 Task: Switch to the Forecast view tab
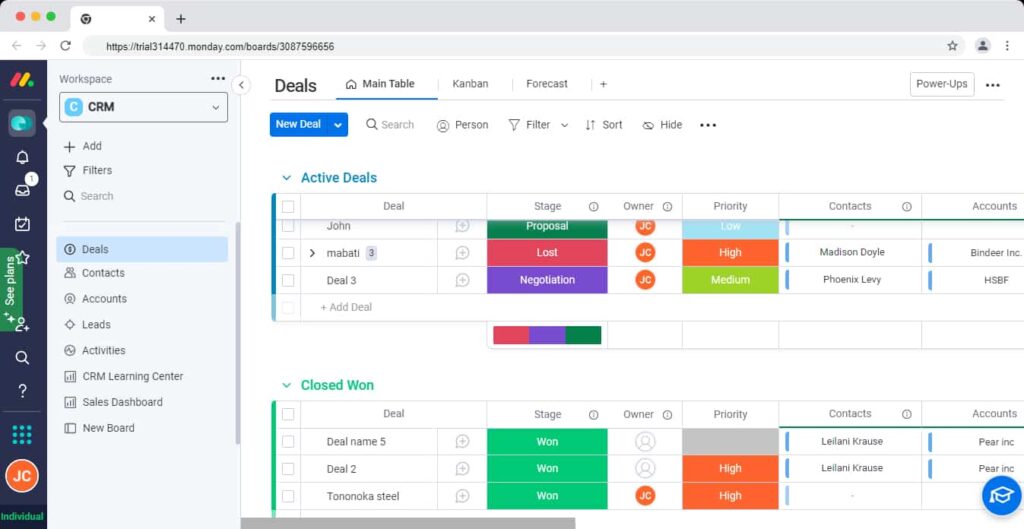pyautogui.click(x=546, y=84)
